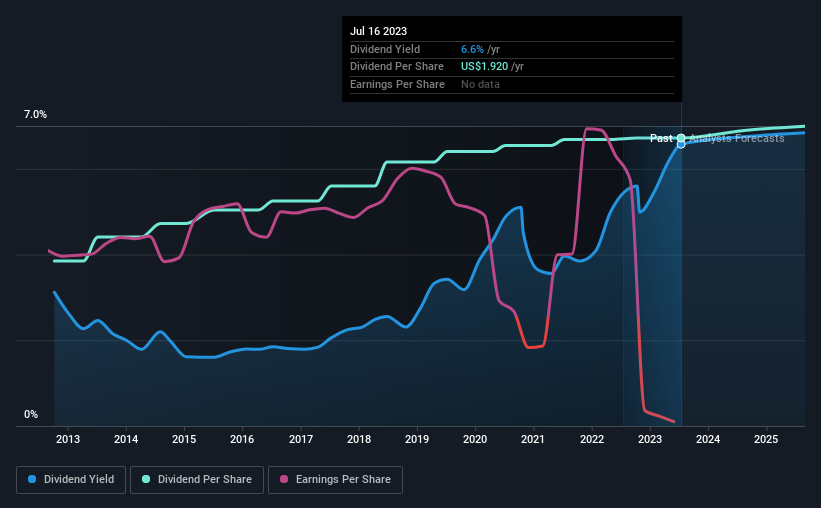This screenshot has height=508, width=821.
Task: Select the 2019 label on the time axis
Action: coord(417,439)
